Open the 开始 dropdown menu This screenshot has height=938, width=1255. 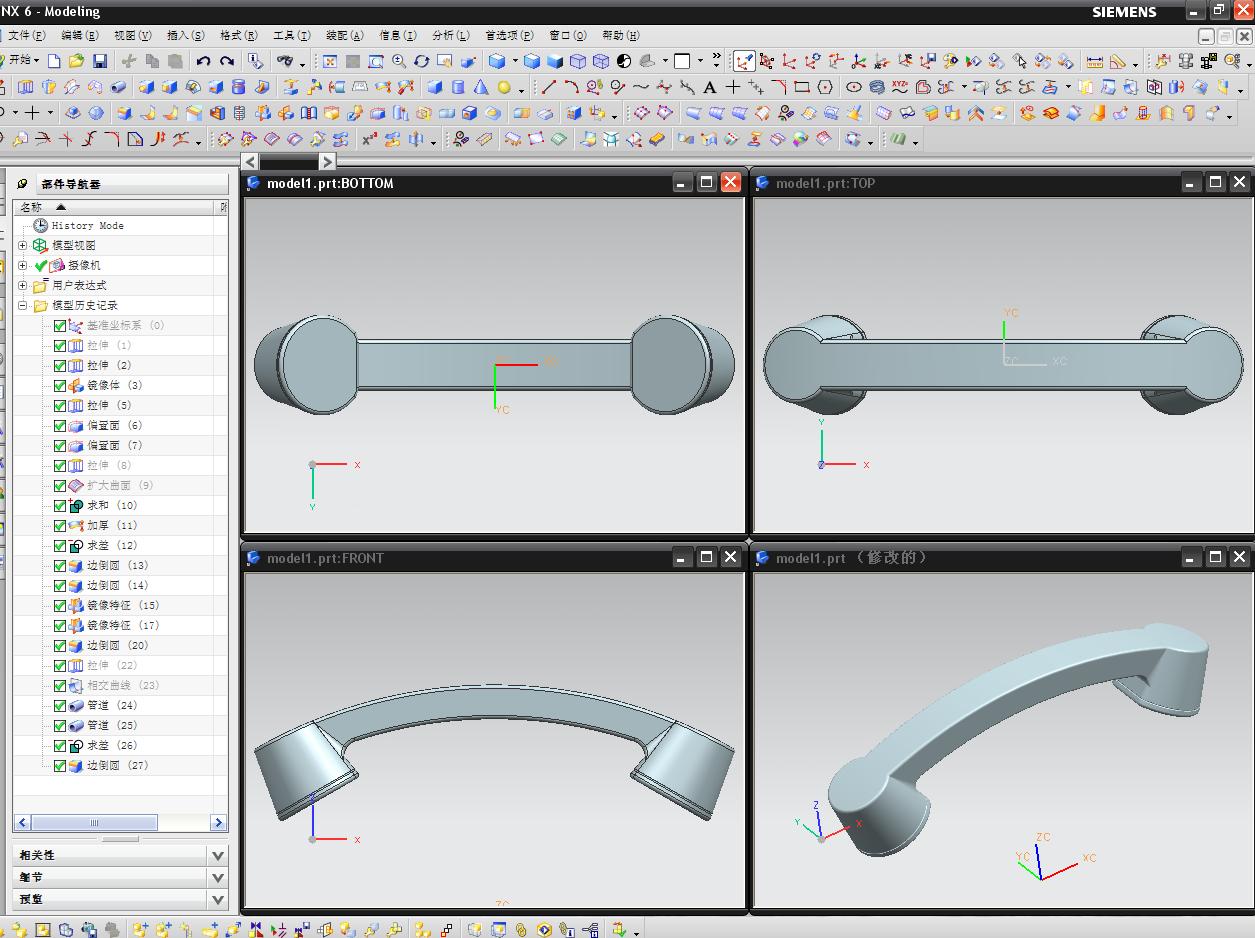(23, 61)
